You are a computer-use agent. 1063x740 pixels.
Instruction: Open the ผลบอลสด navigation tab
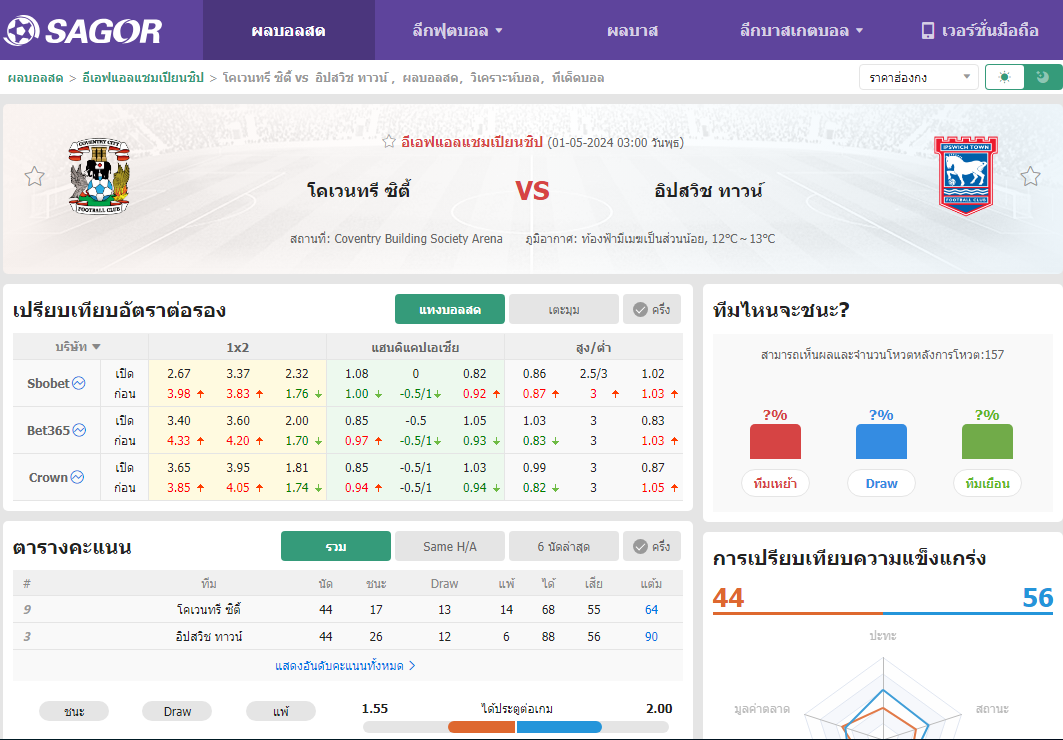point(288,30)
